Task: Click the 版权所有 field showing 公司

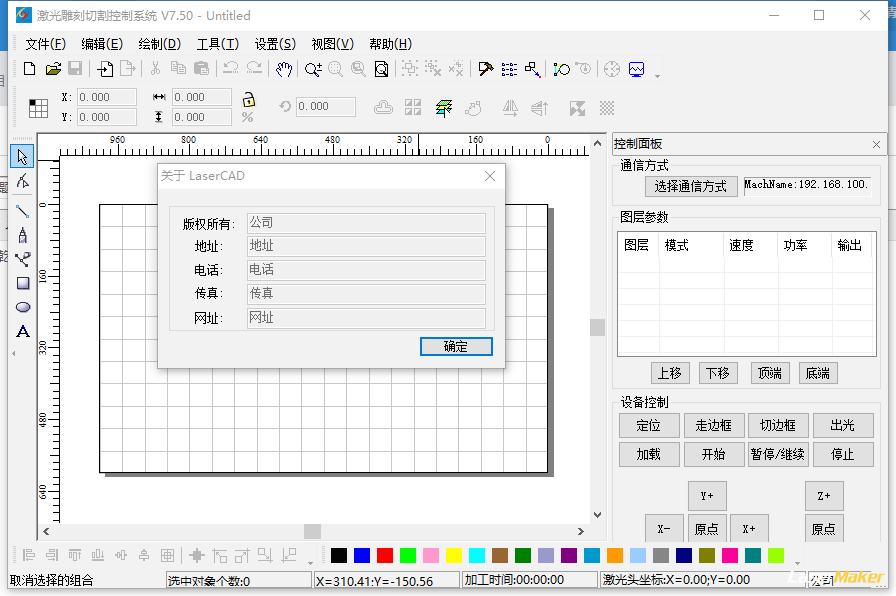Action: click(366, 223)
